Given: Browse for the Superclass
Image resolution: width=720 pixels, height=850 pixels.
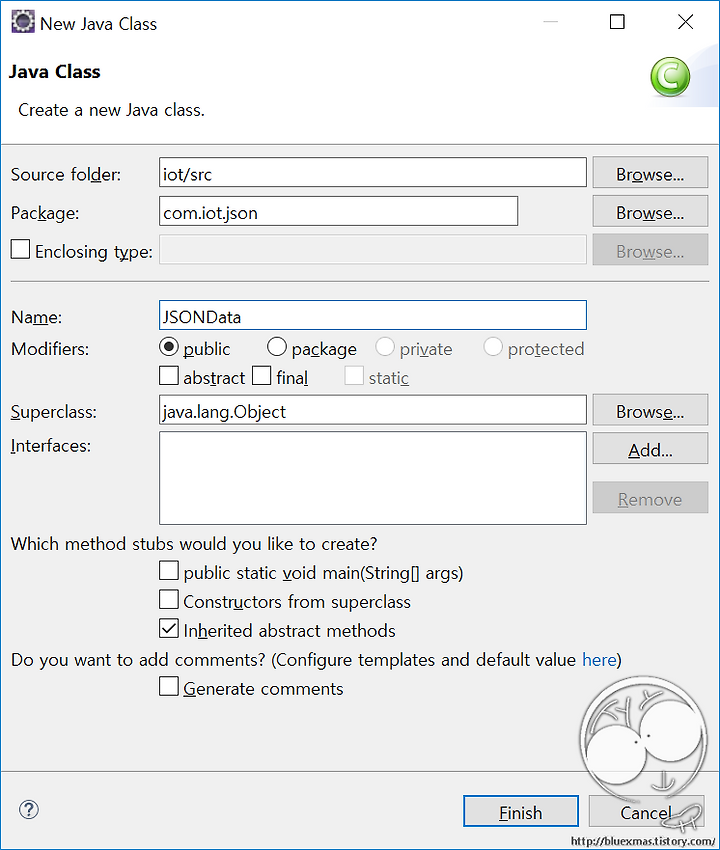Looking at the screenshot, I should point(650,410).
